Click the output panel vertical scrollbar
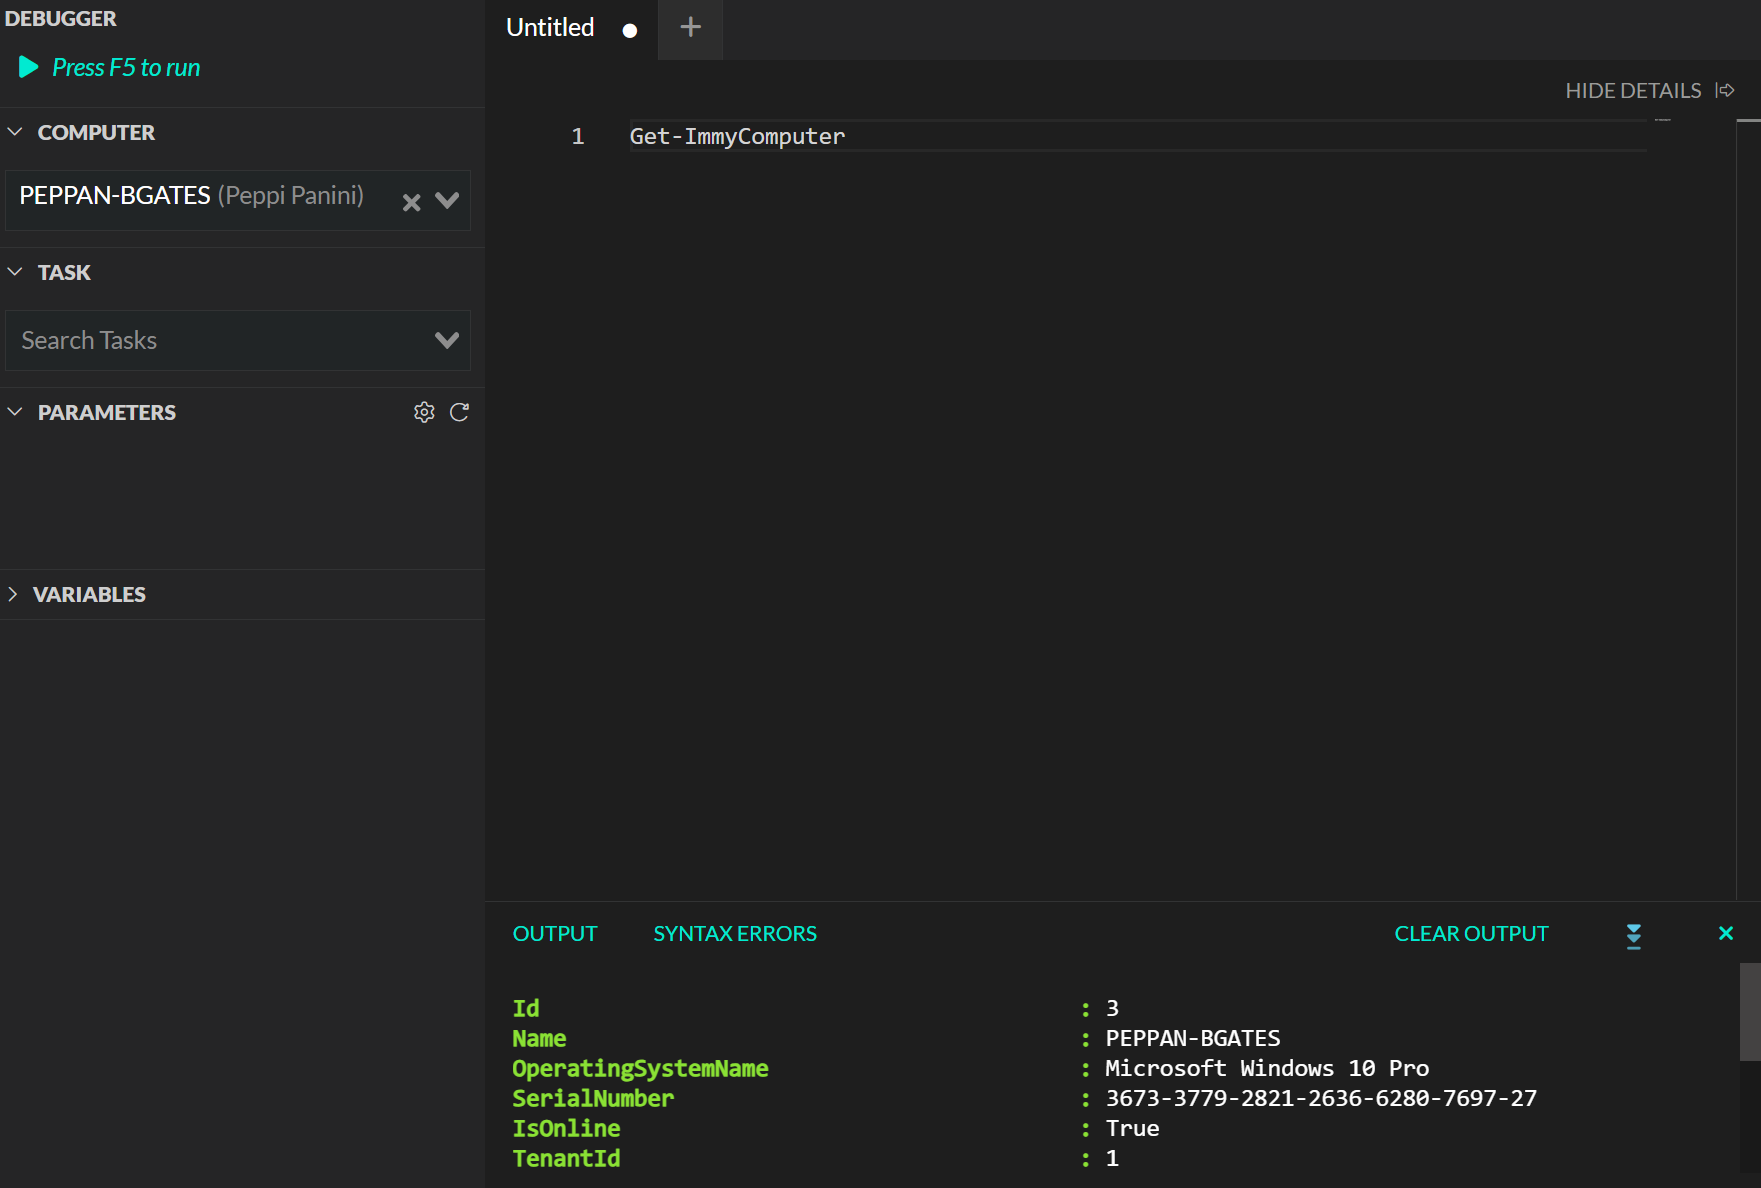Viewport: 1761px width, 1188px height. click(1749, 1012)
